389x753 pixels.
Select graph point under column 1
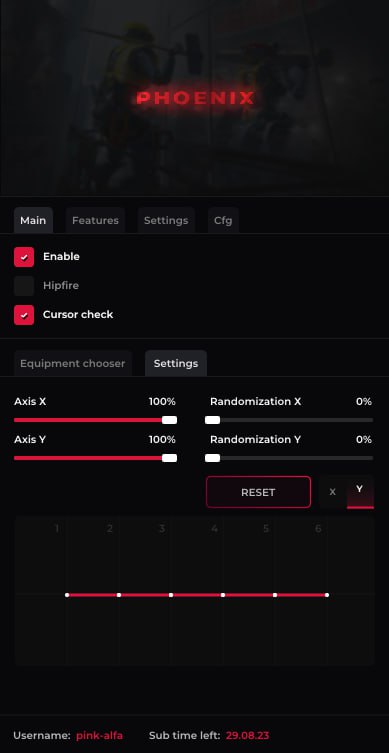coord(67,595)
